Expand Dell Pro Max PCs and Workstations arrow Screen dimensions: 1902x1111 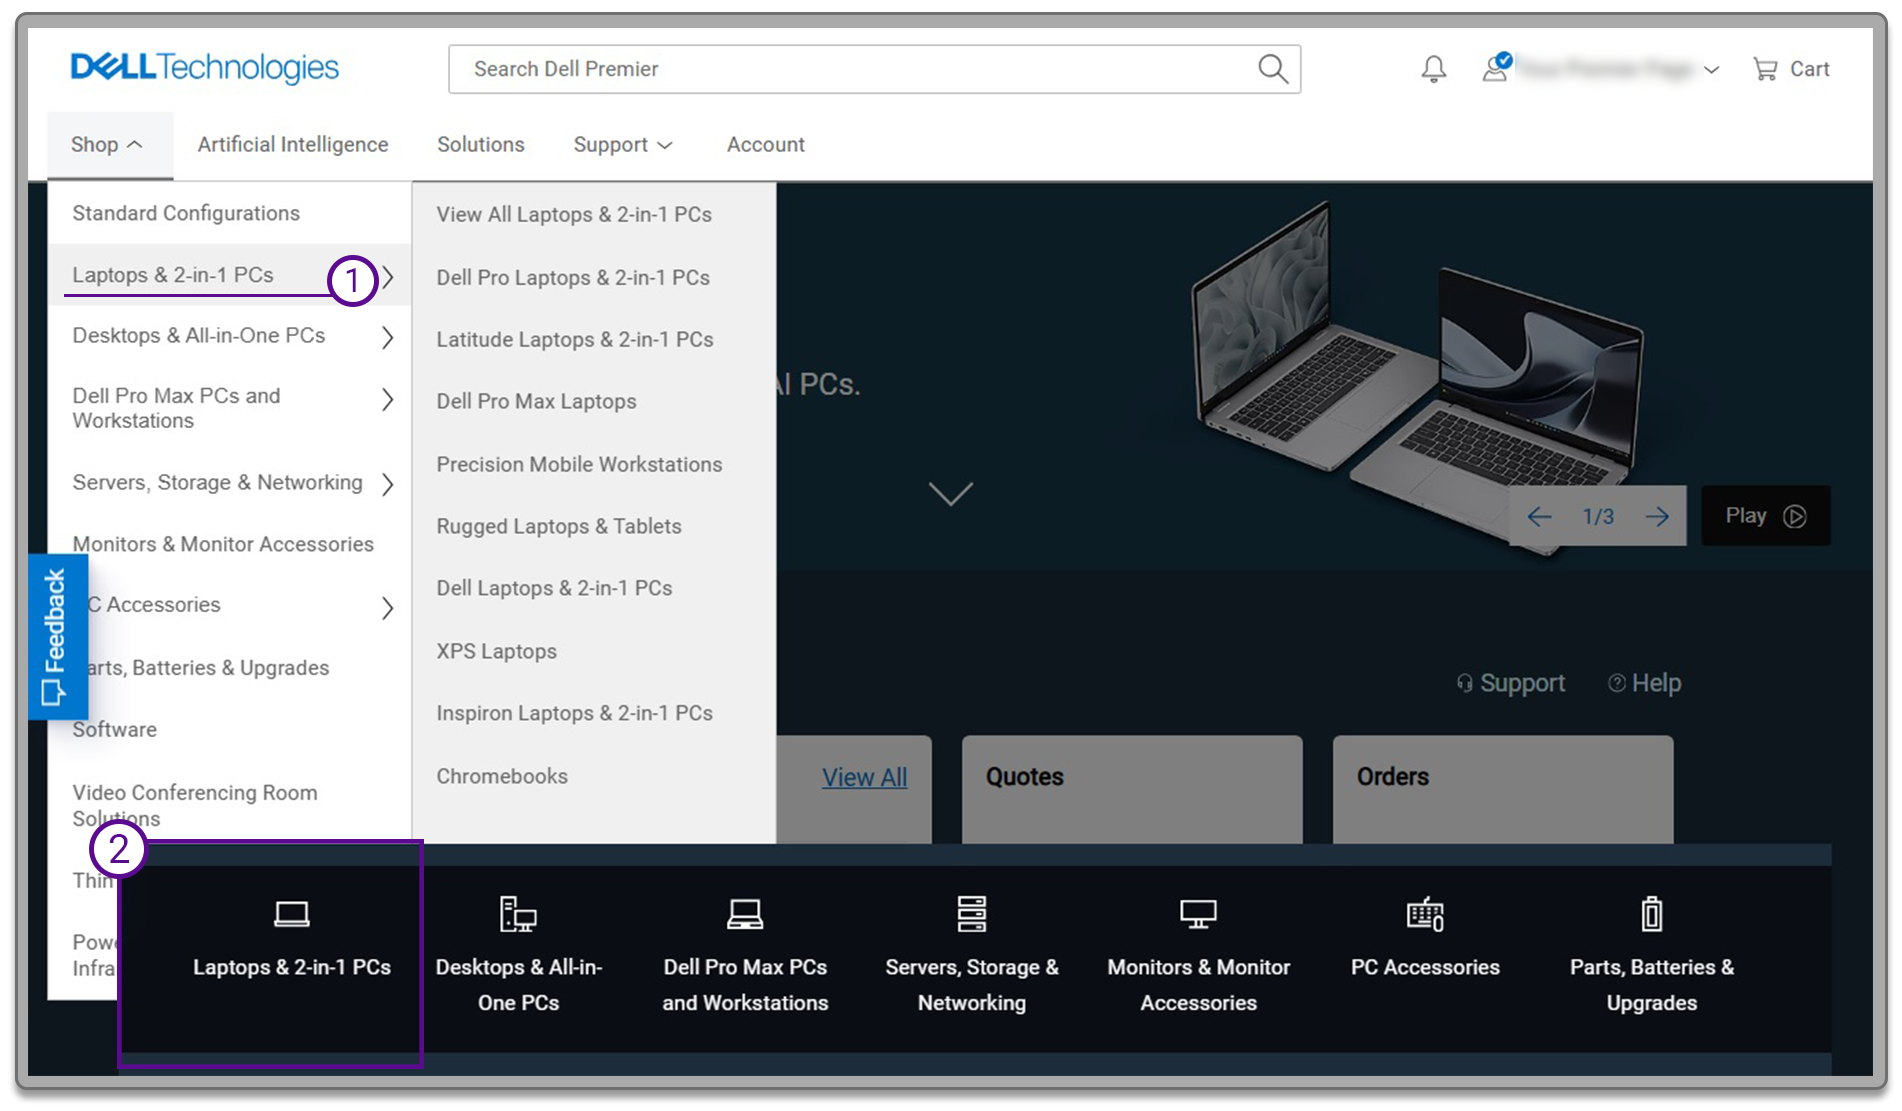pos(388,400)
